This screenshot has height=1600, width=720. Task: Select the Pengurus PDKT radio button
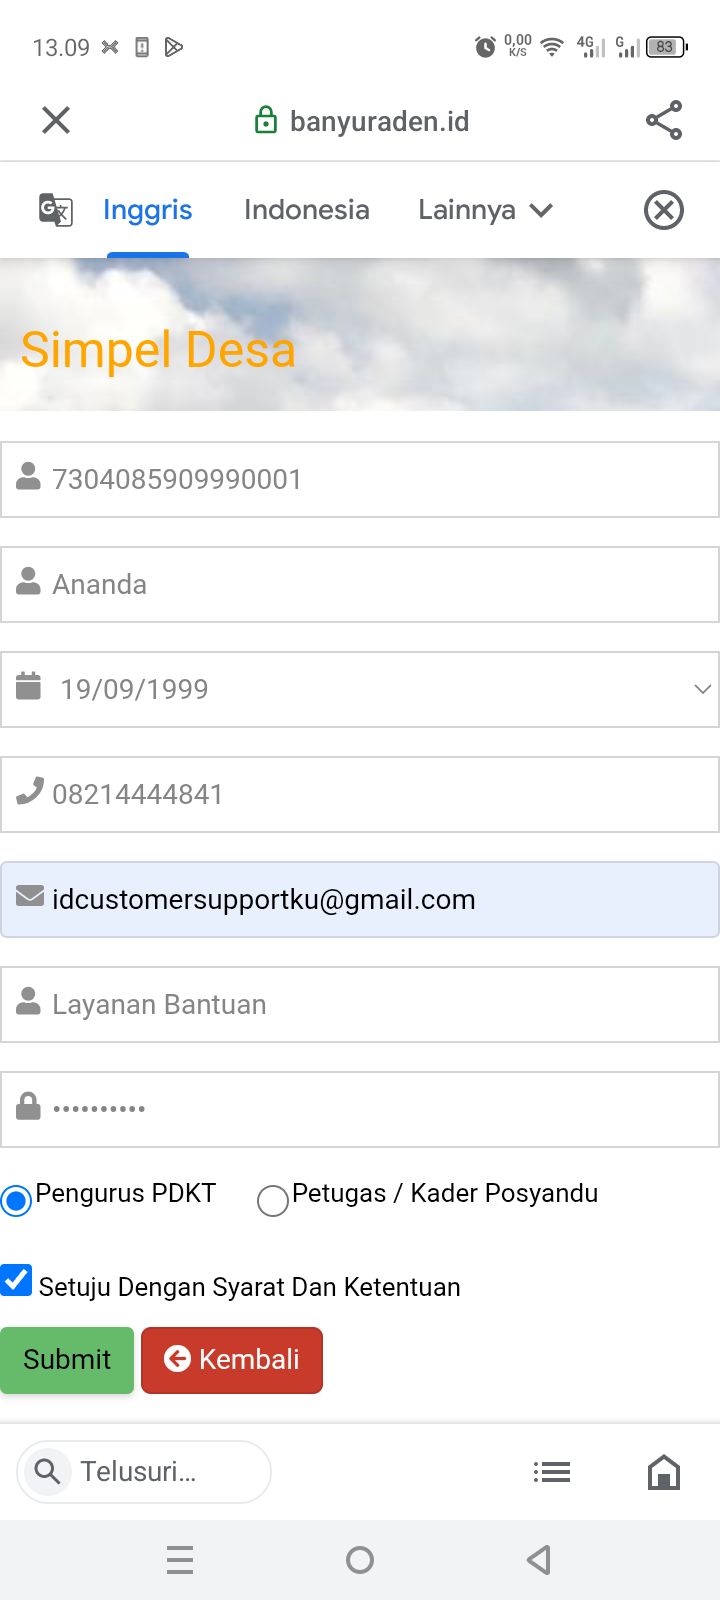(16, 1200)
